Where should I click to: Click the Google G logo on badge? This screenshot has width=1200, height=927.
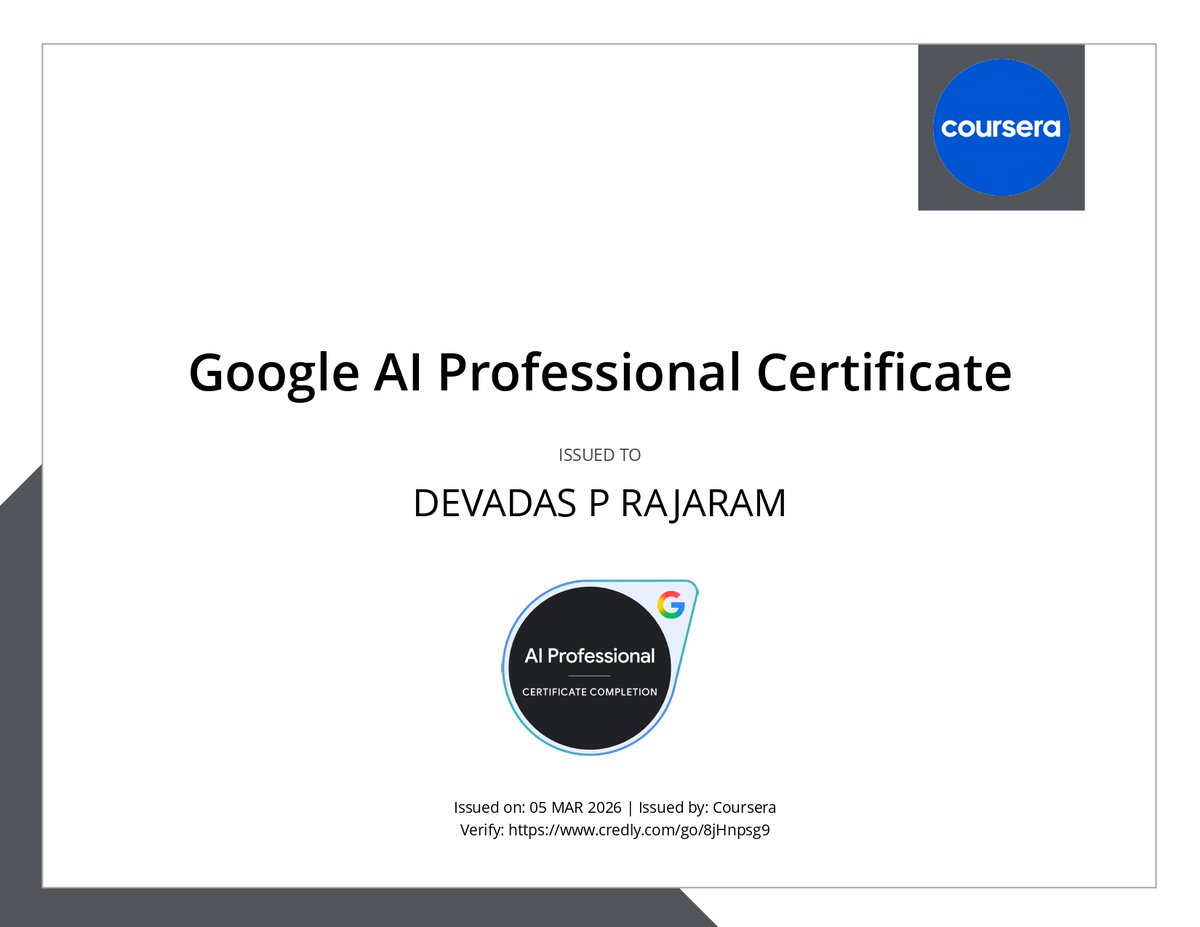[x=670, y=604]
